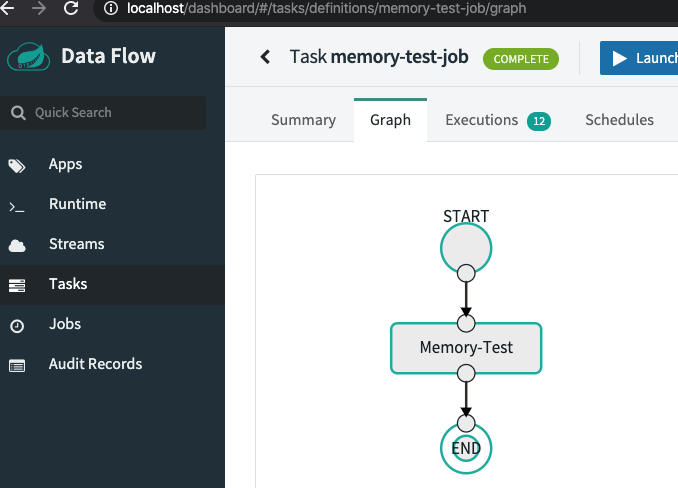Go back using the left chevron
The image size is (678, 488).
(x=265, y=57)
